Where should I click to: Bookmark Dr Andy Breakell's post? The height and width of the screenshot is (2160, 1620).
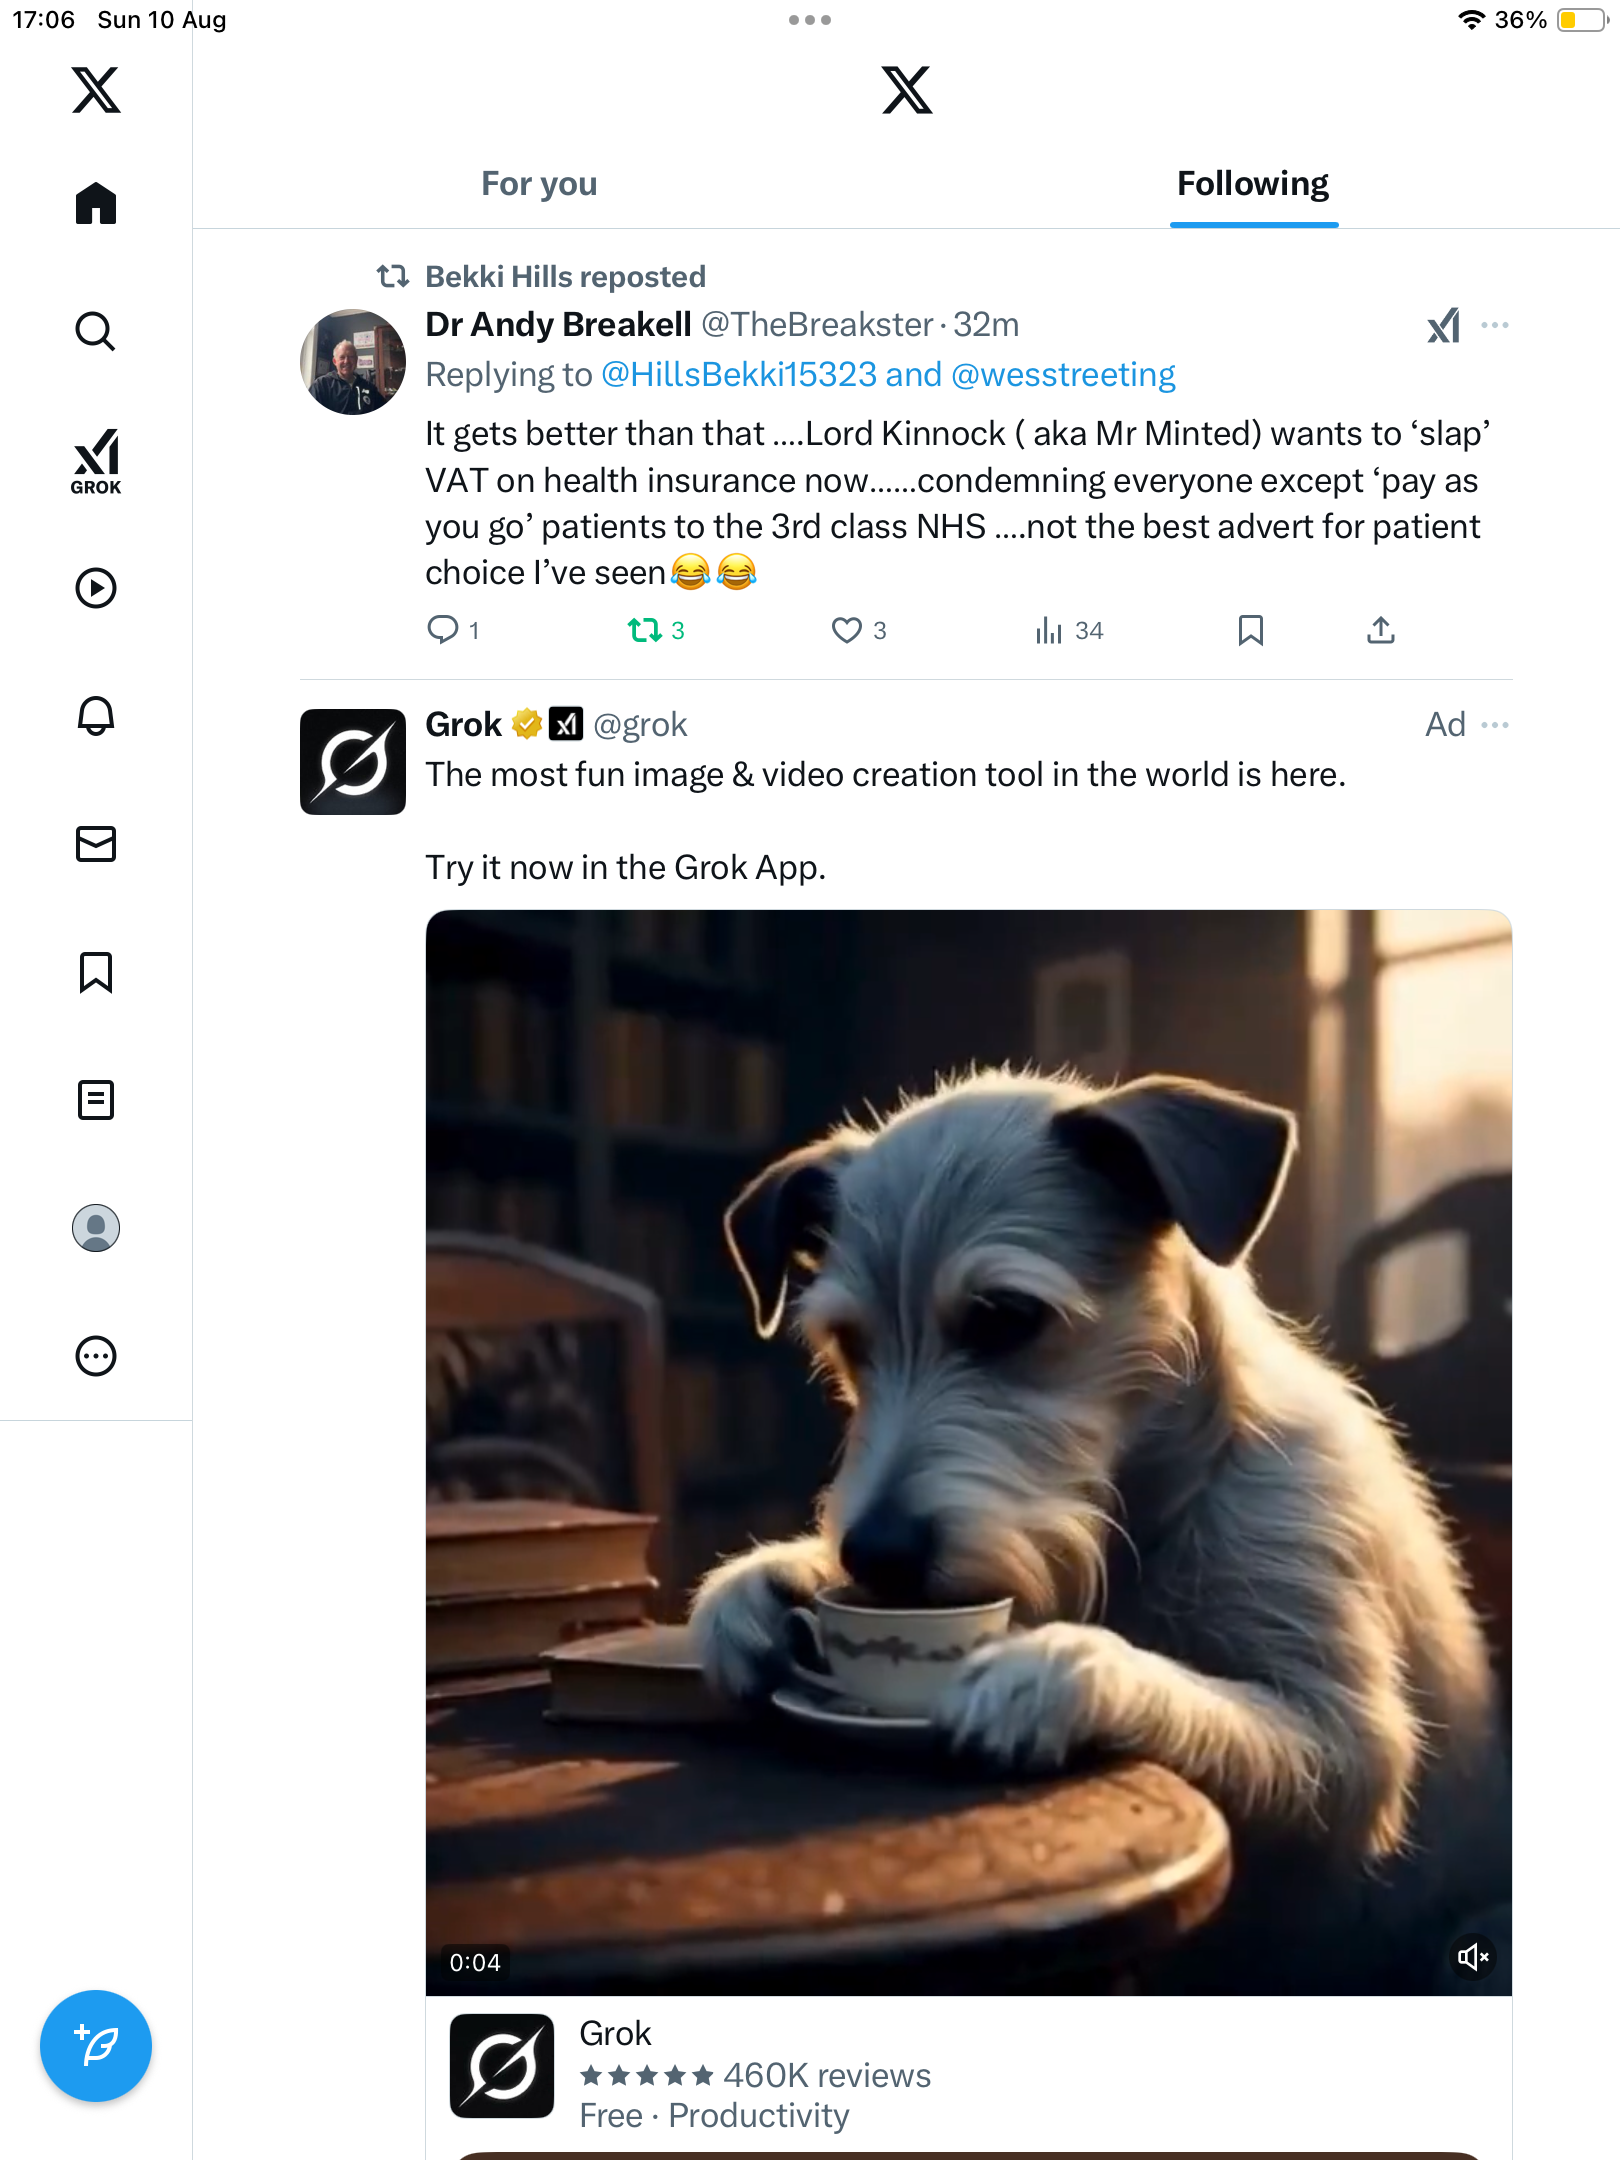coord(1250,630)
